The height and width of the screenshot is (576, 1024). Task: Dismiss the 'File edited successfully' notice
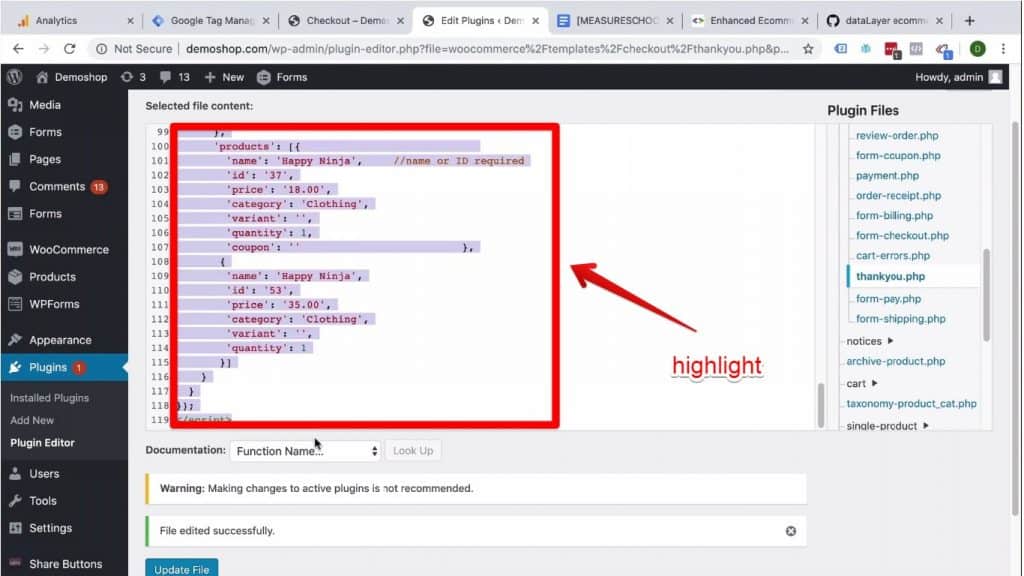click(x=791, y=531)
